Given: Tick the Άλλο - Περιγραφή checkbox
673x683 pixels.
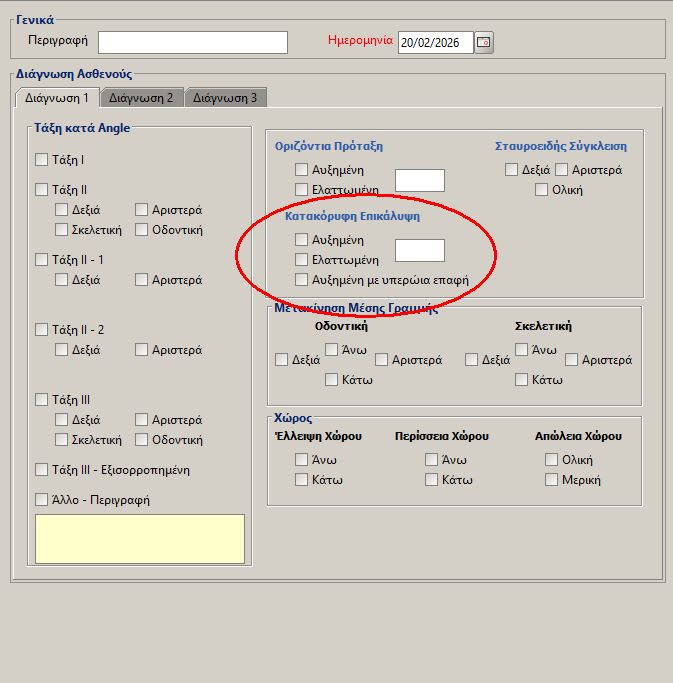Looking at the screenshot, I should coord(42,500).
